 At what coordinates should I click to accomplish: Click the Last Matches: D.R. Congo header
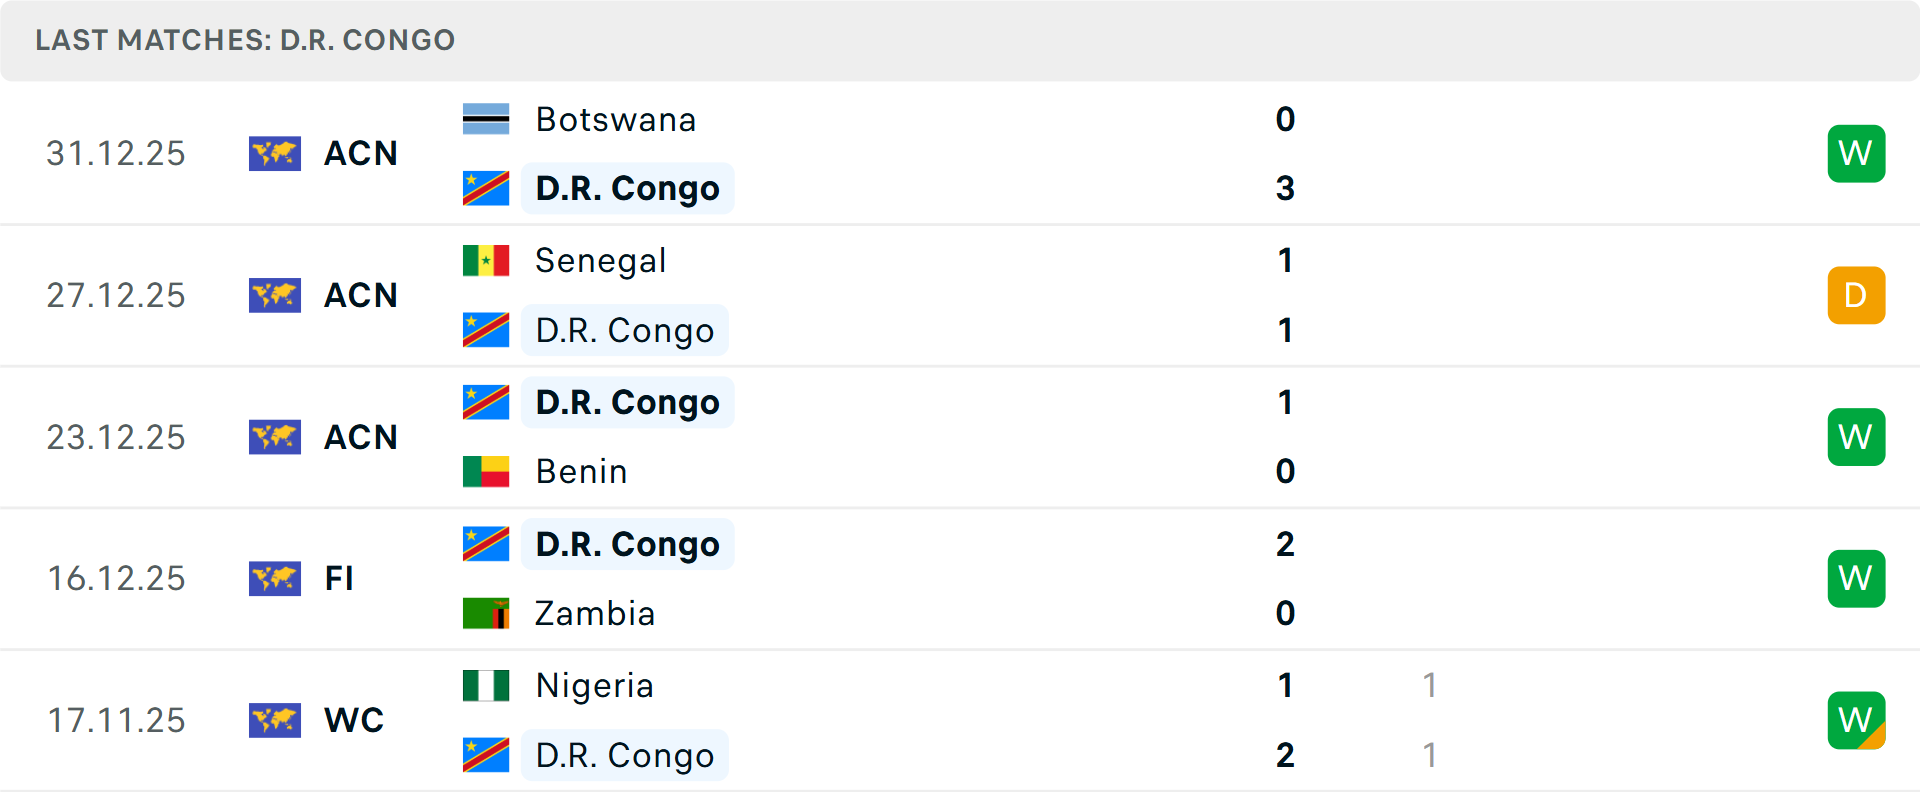[245, 40]
